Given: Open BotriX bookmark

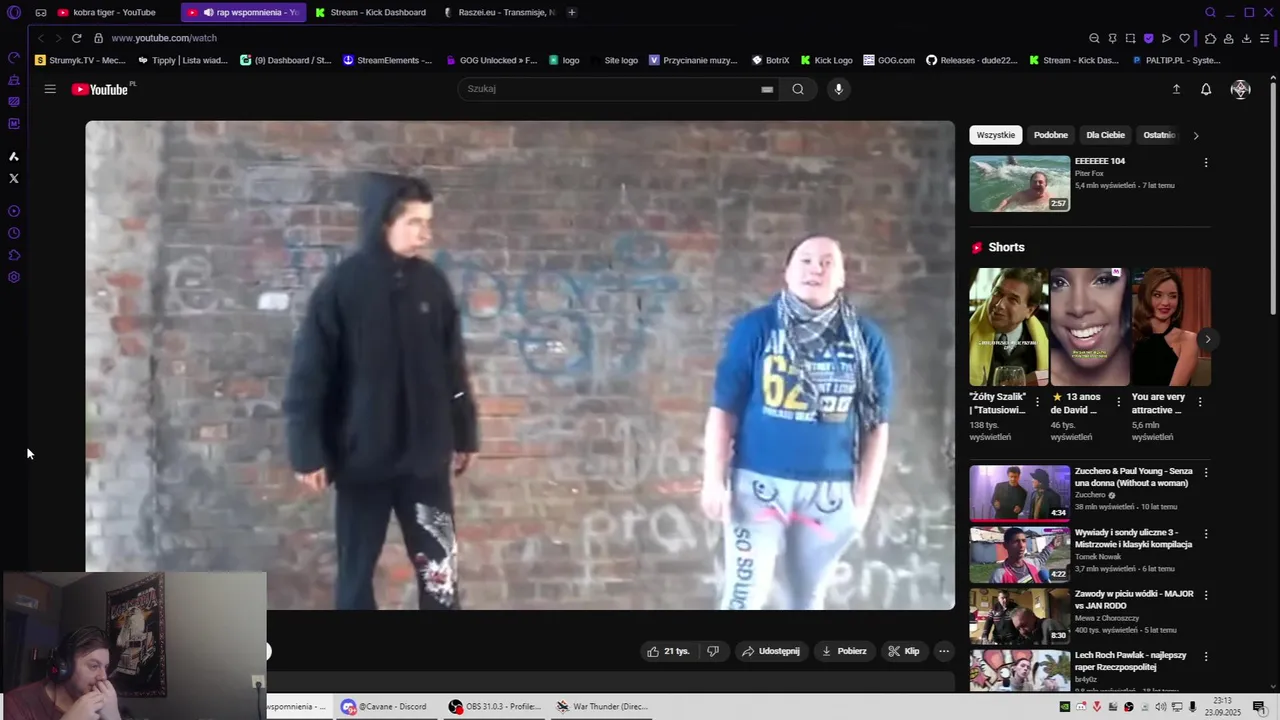Looking at the screenshot, I should 771,60.
